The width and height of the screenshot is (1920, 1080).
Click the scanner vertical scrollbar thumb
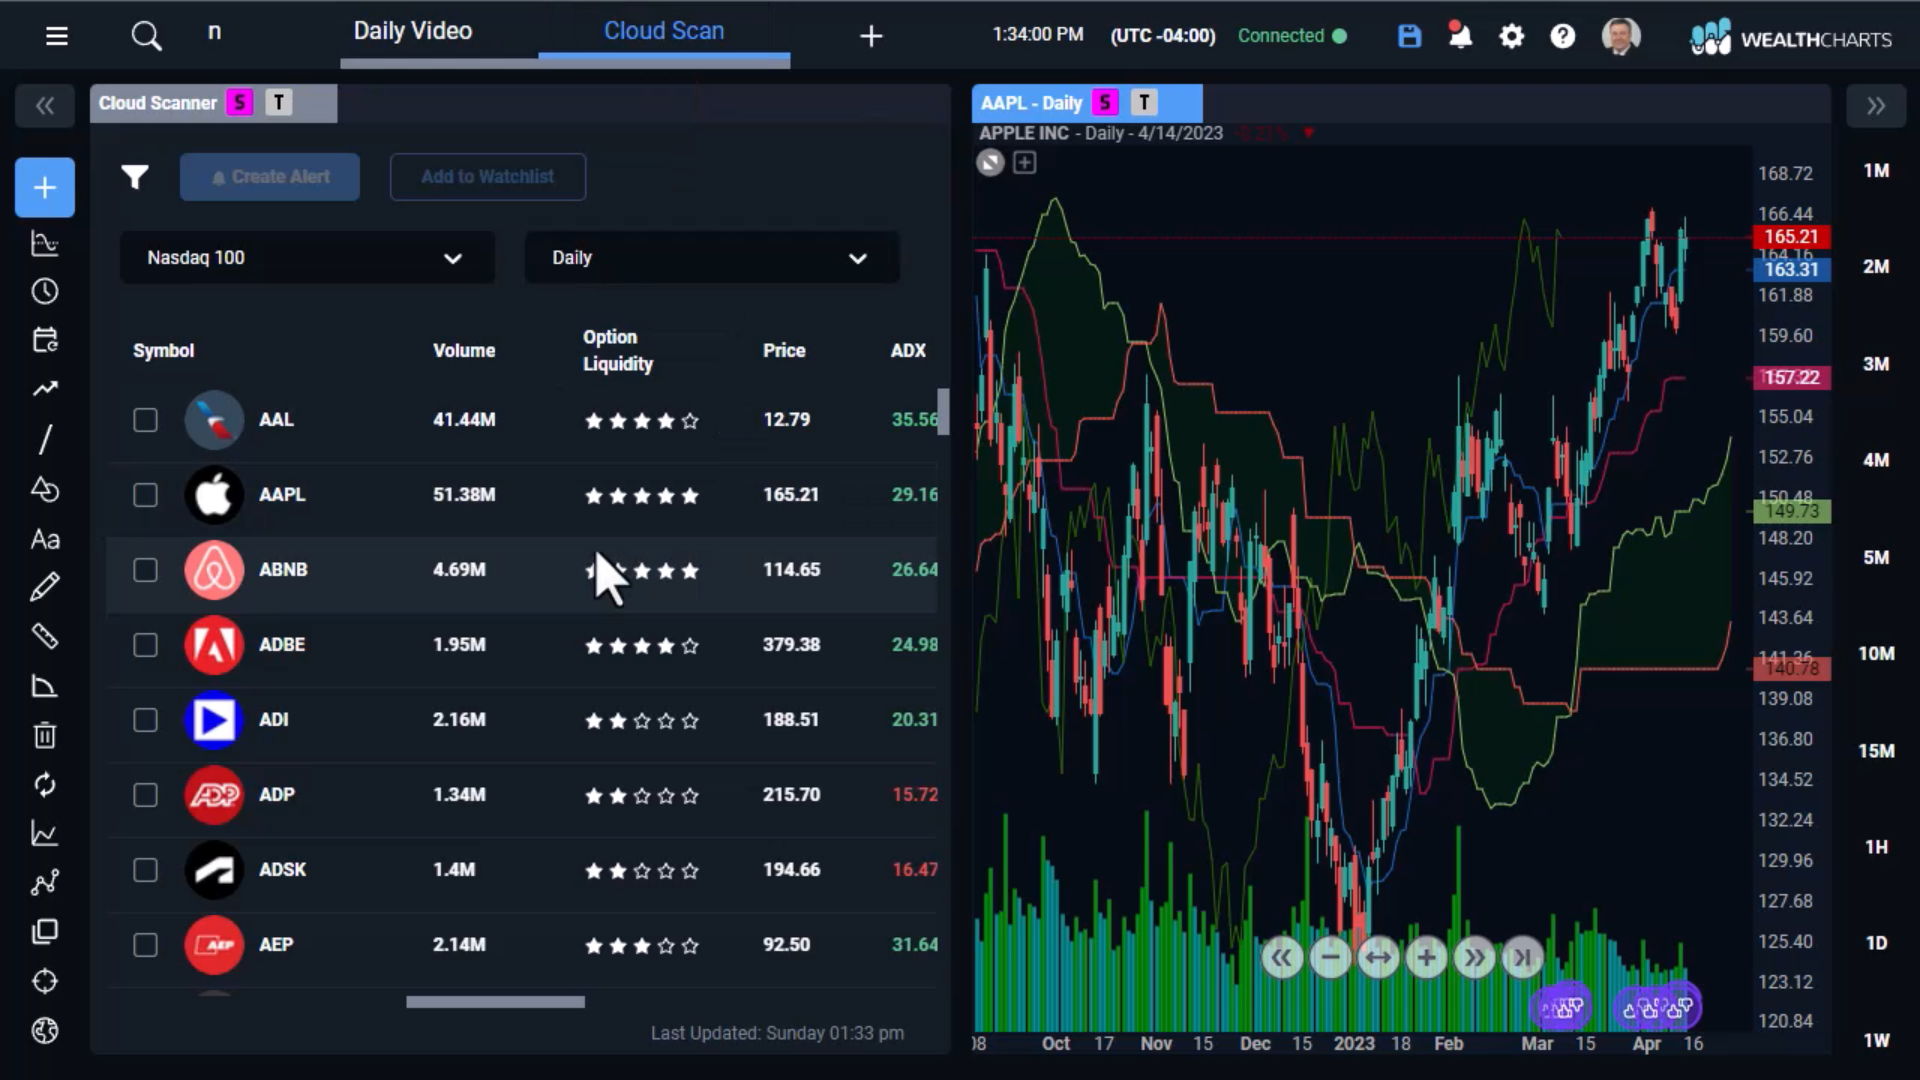coord(943,412)
